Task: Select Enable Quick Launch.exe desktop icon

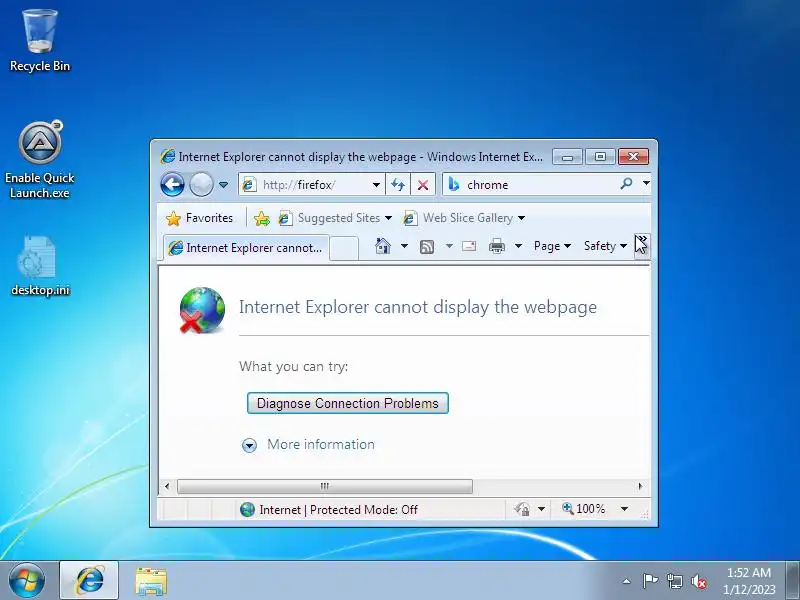Action: click(40, 160)
